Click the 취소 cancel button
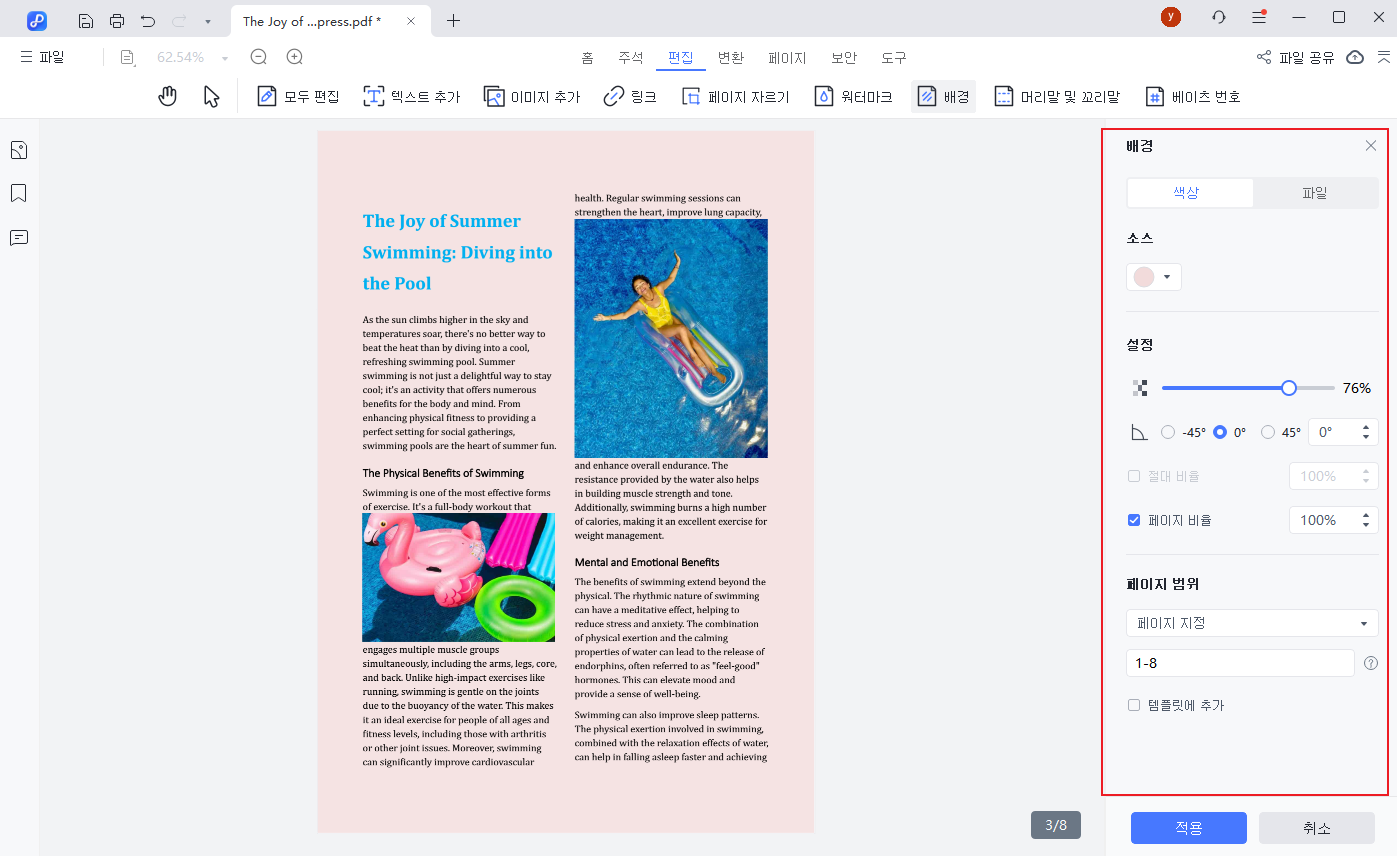This screenshot has height=856, width=1397. tap(1316, 828)
